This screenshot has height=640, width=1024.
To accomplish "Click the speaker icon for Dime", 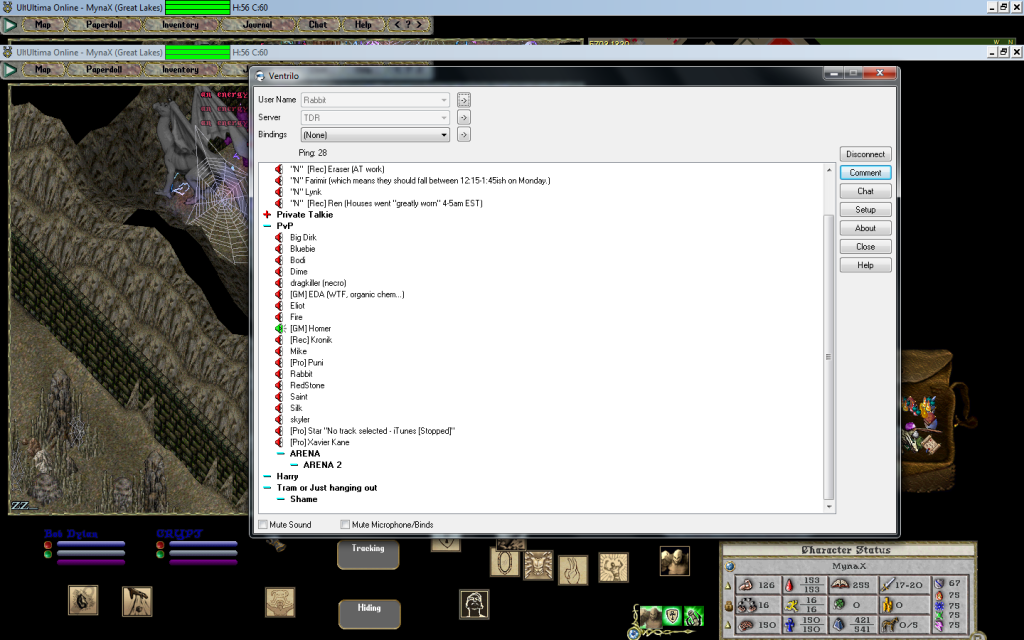I will [280, 272].
